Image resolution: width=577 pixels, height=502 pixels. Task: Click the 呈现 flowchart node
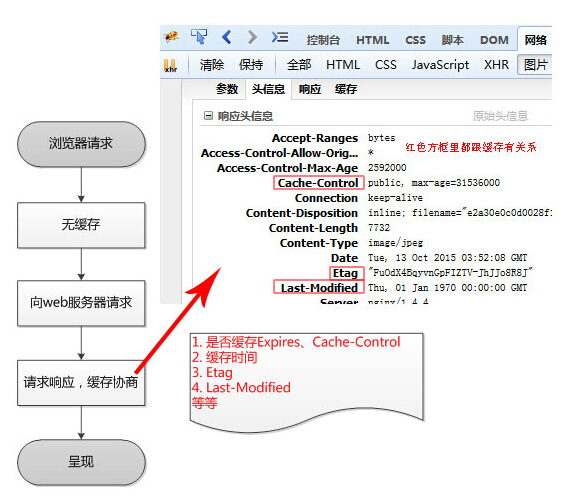click(x=81, y=462)
